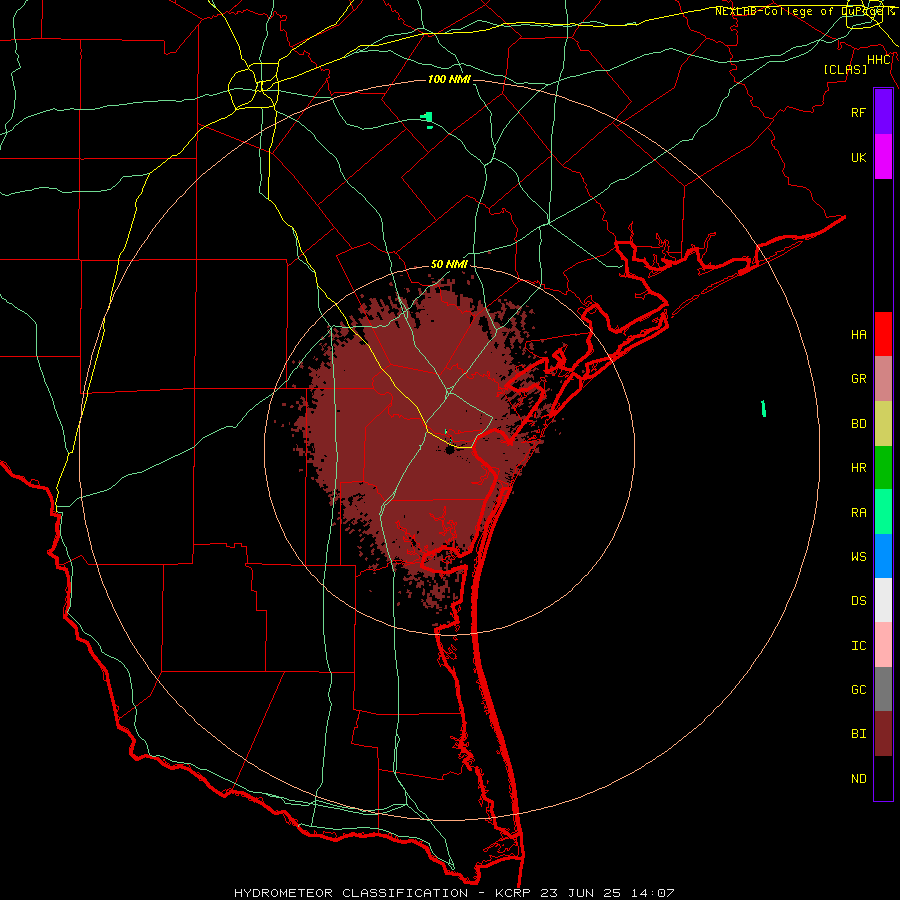Click the DS white legend swatch

coord(883,600)
